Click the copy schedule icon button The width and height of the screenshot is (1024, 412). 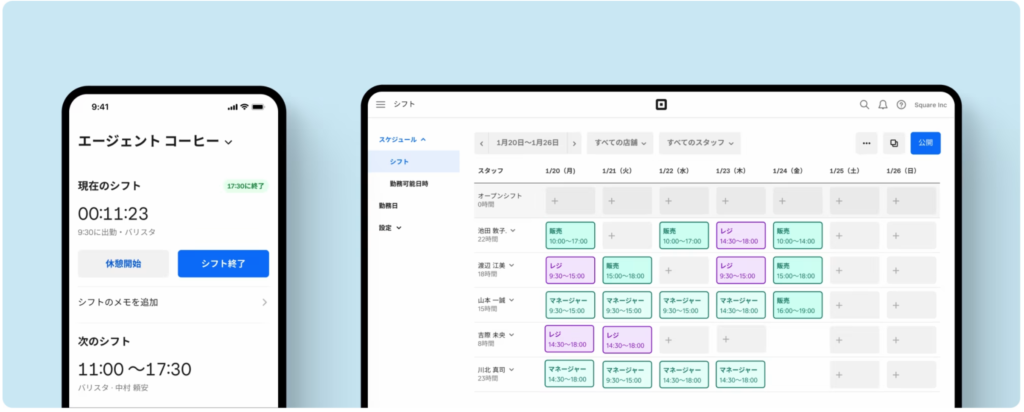coord(894,143)
